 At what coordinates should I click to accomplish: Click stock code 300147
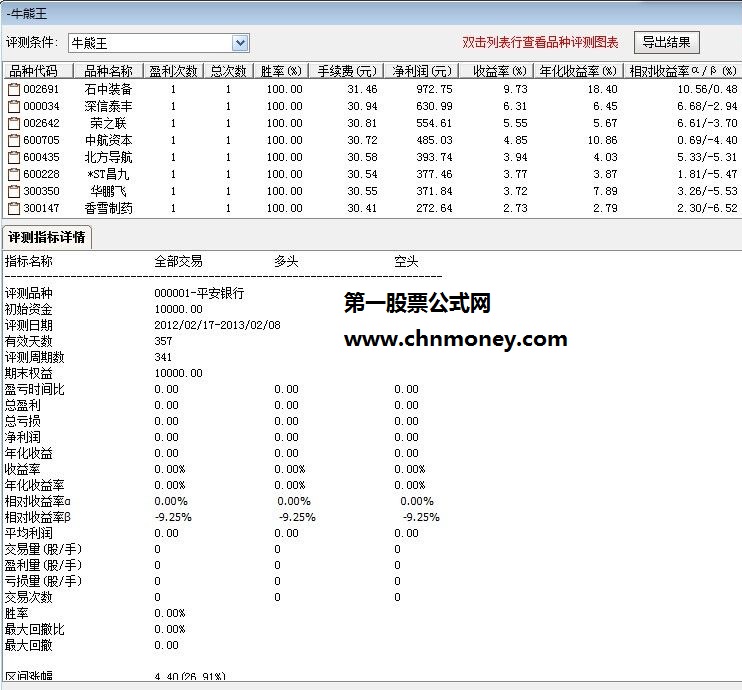41,208
